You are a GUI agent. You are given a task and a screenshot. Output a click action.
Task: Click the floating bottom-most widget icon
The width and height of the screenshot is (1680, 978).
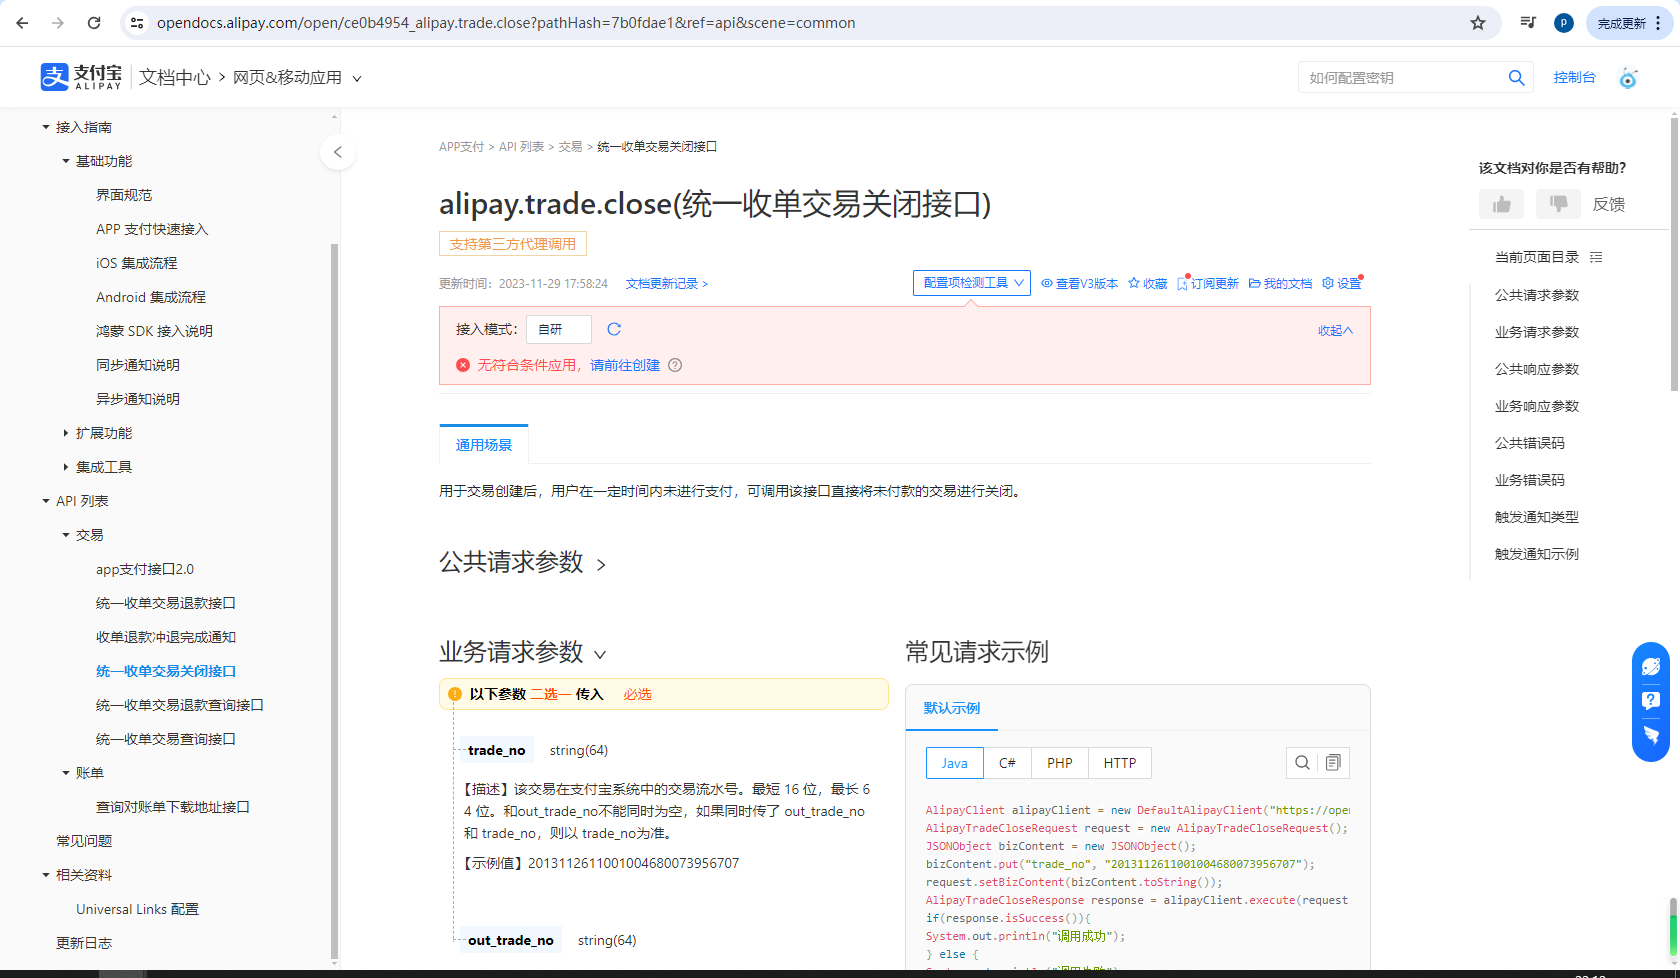point(1651,735)
